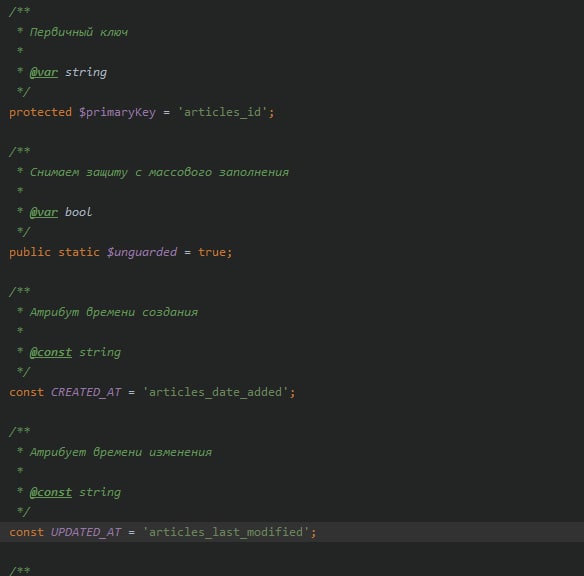Viewport: 584px width, 576px height.
Task: Click the comment 'Атрибует времени изменения'
Action: tap(121, 452)
